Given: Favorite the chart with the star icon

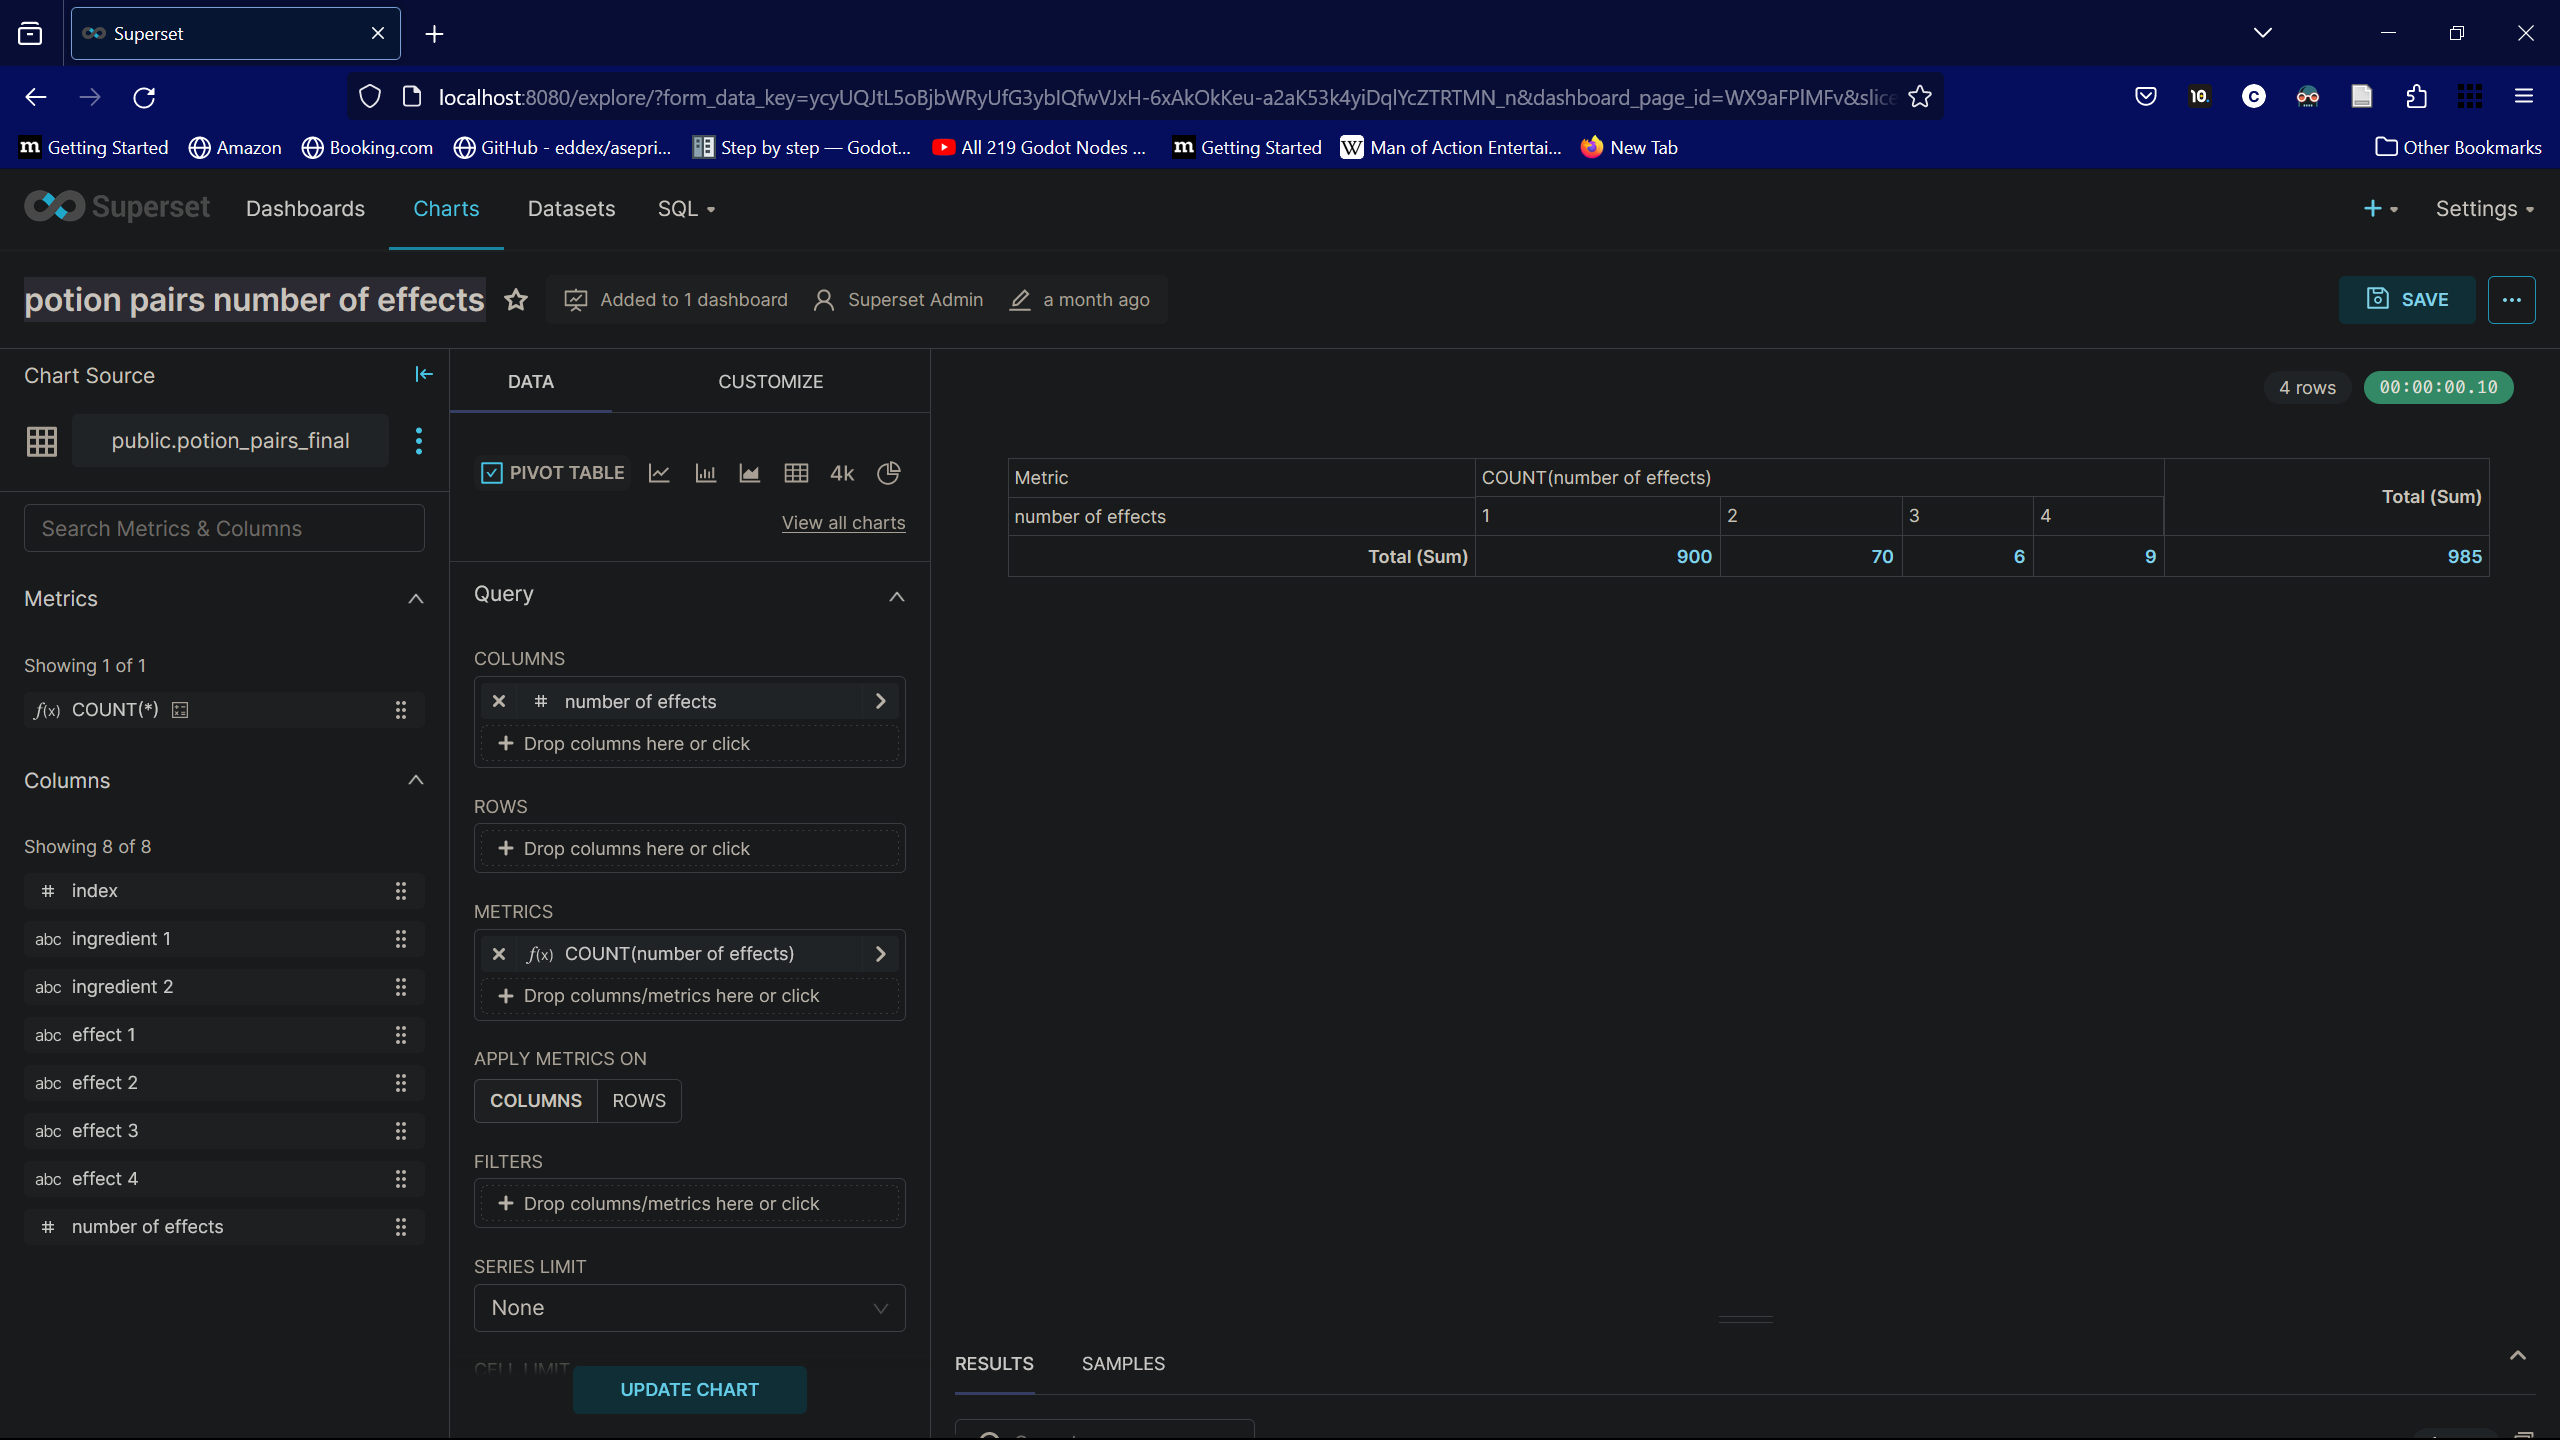Looking at the screenshot, I should click(x=516, y=300).
